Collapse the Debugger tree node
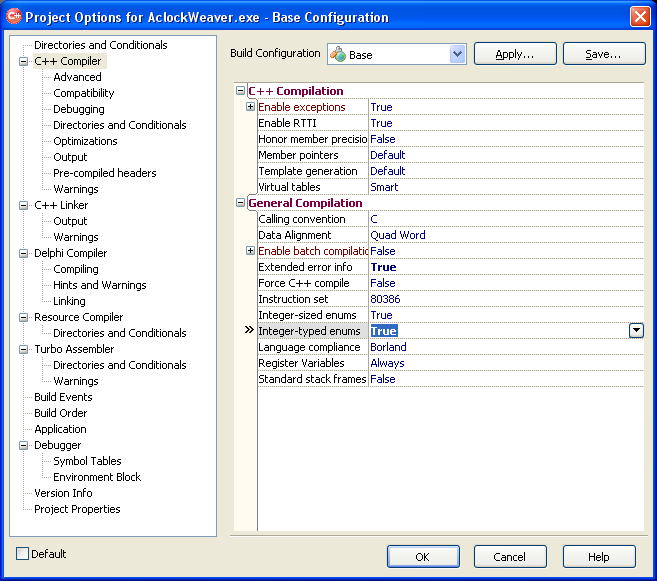 pyautogui.click(x=23, y=445)
